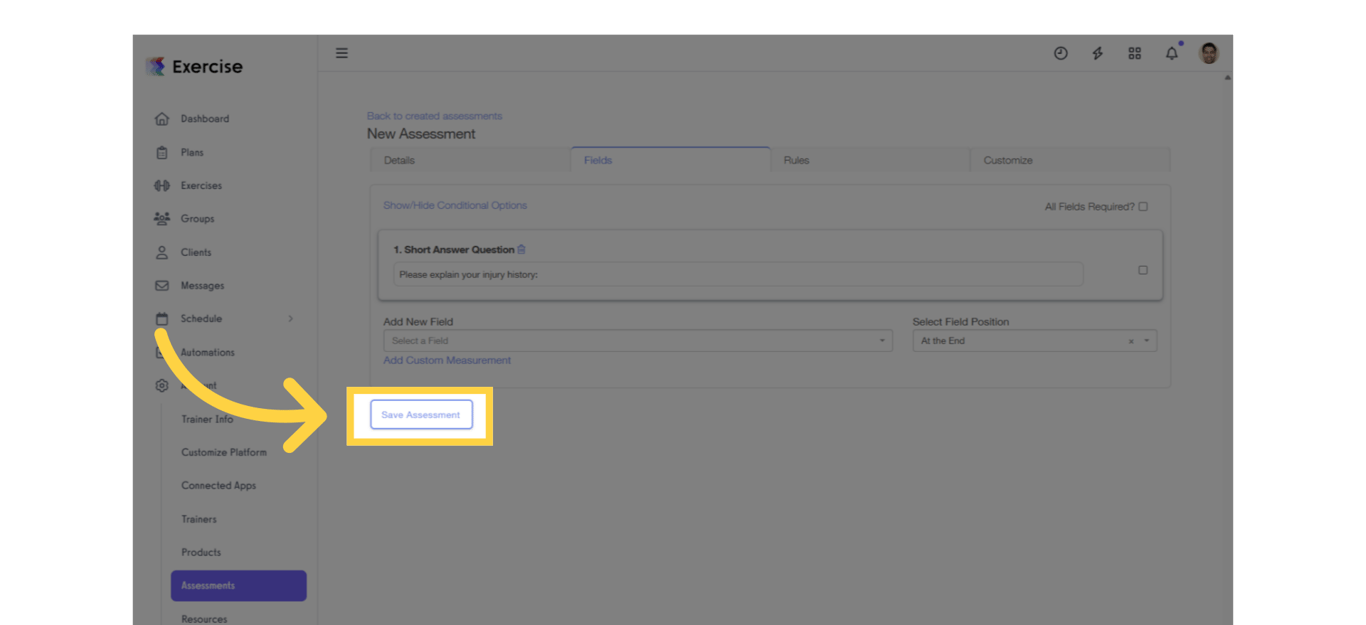Open the apps grid icon in the header
This screenshot has height=625, width=1366.
pos(1134,53)
